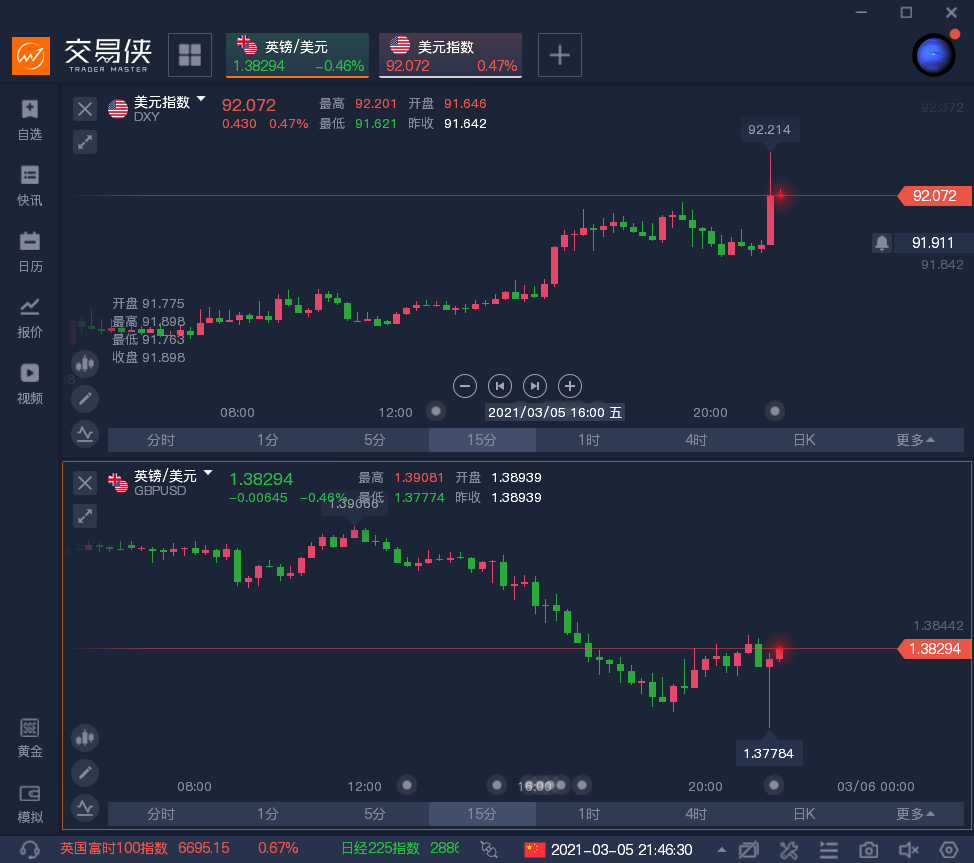The height and width of the screenshot is (863, 974).
Task: Click the event marker near 20:00 on the DXY timeline
Action: [x=774, y=410]
